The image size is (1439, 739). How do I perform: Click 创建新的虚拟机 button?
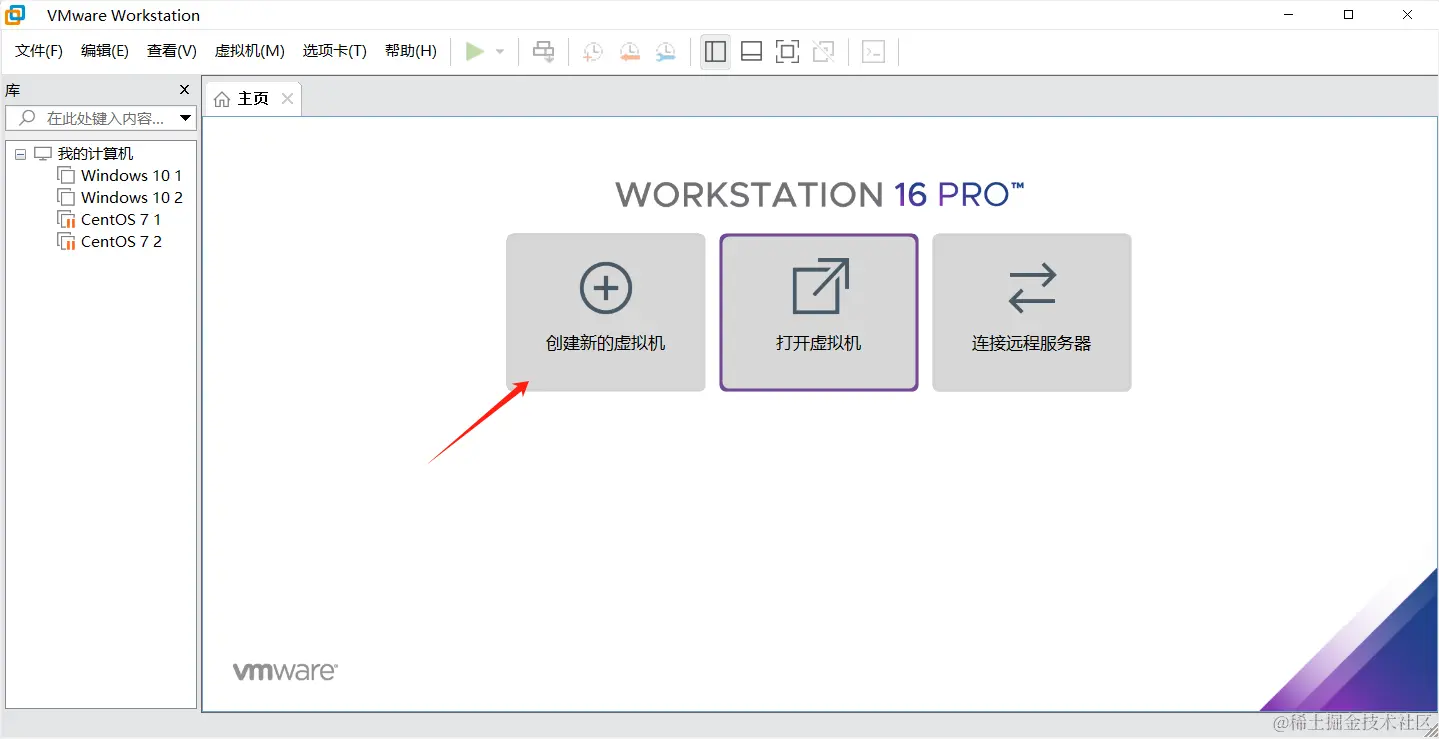(606, 313)
